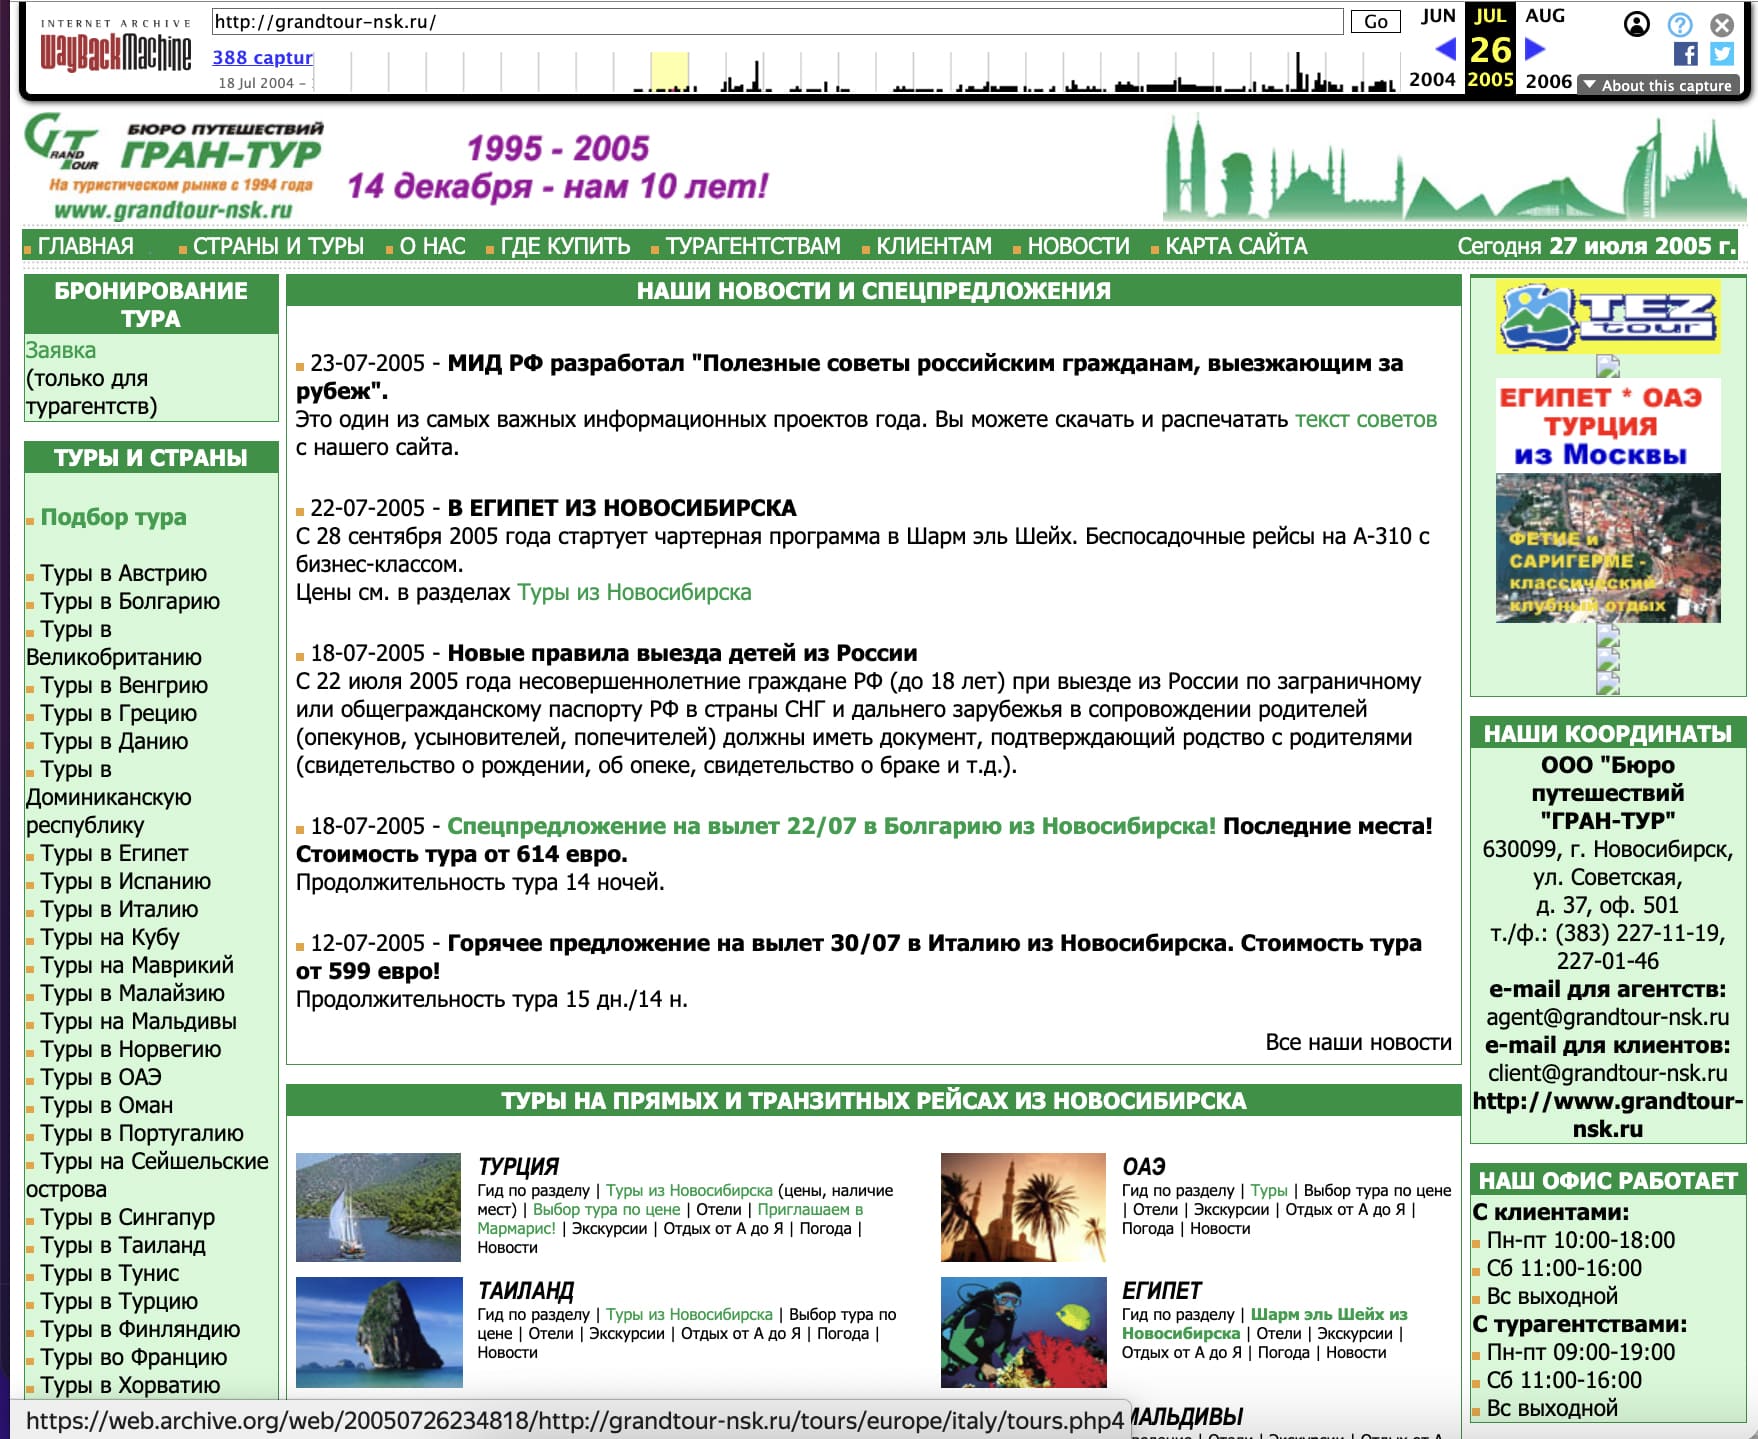1758x1439 pixels.
Task: Click the Go button in Wayback toolbar
Action: pos(1376,21)
